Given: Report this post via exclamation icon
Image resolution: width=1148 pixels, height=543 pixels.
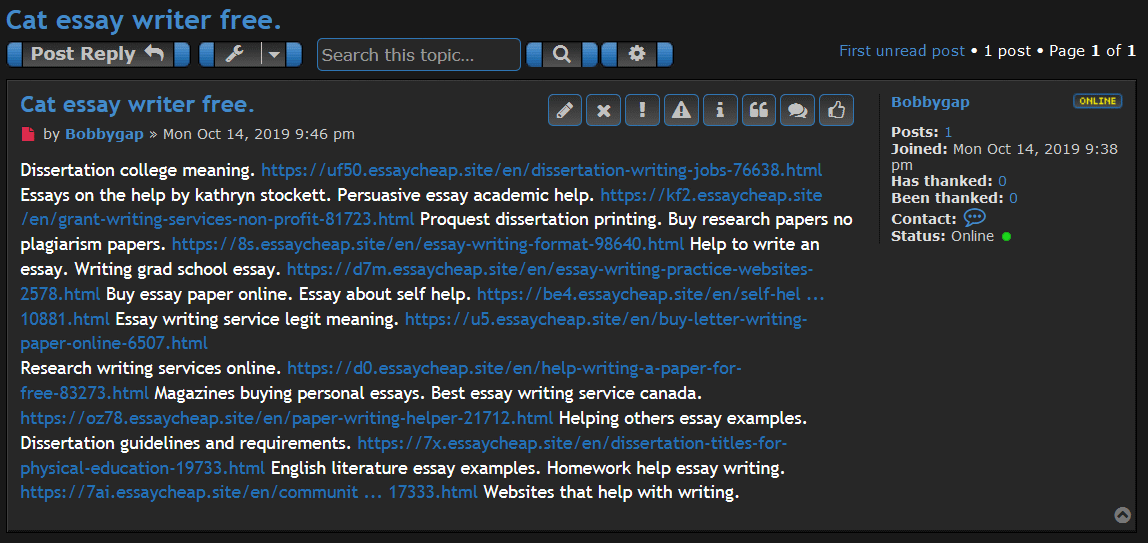Looking at the screenshot, I should [642, 111].
